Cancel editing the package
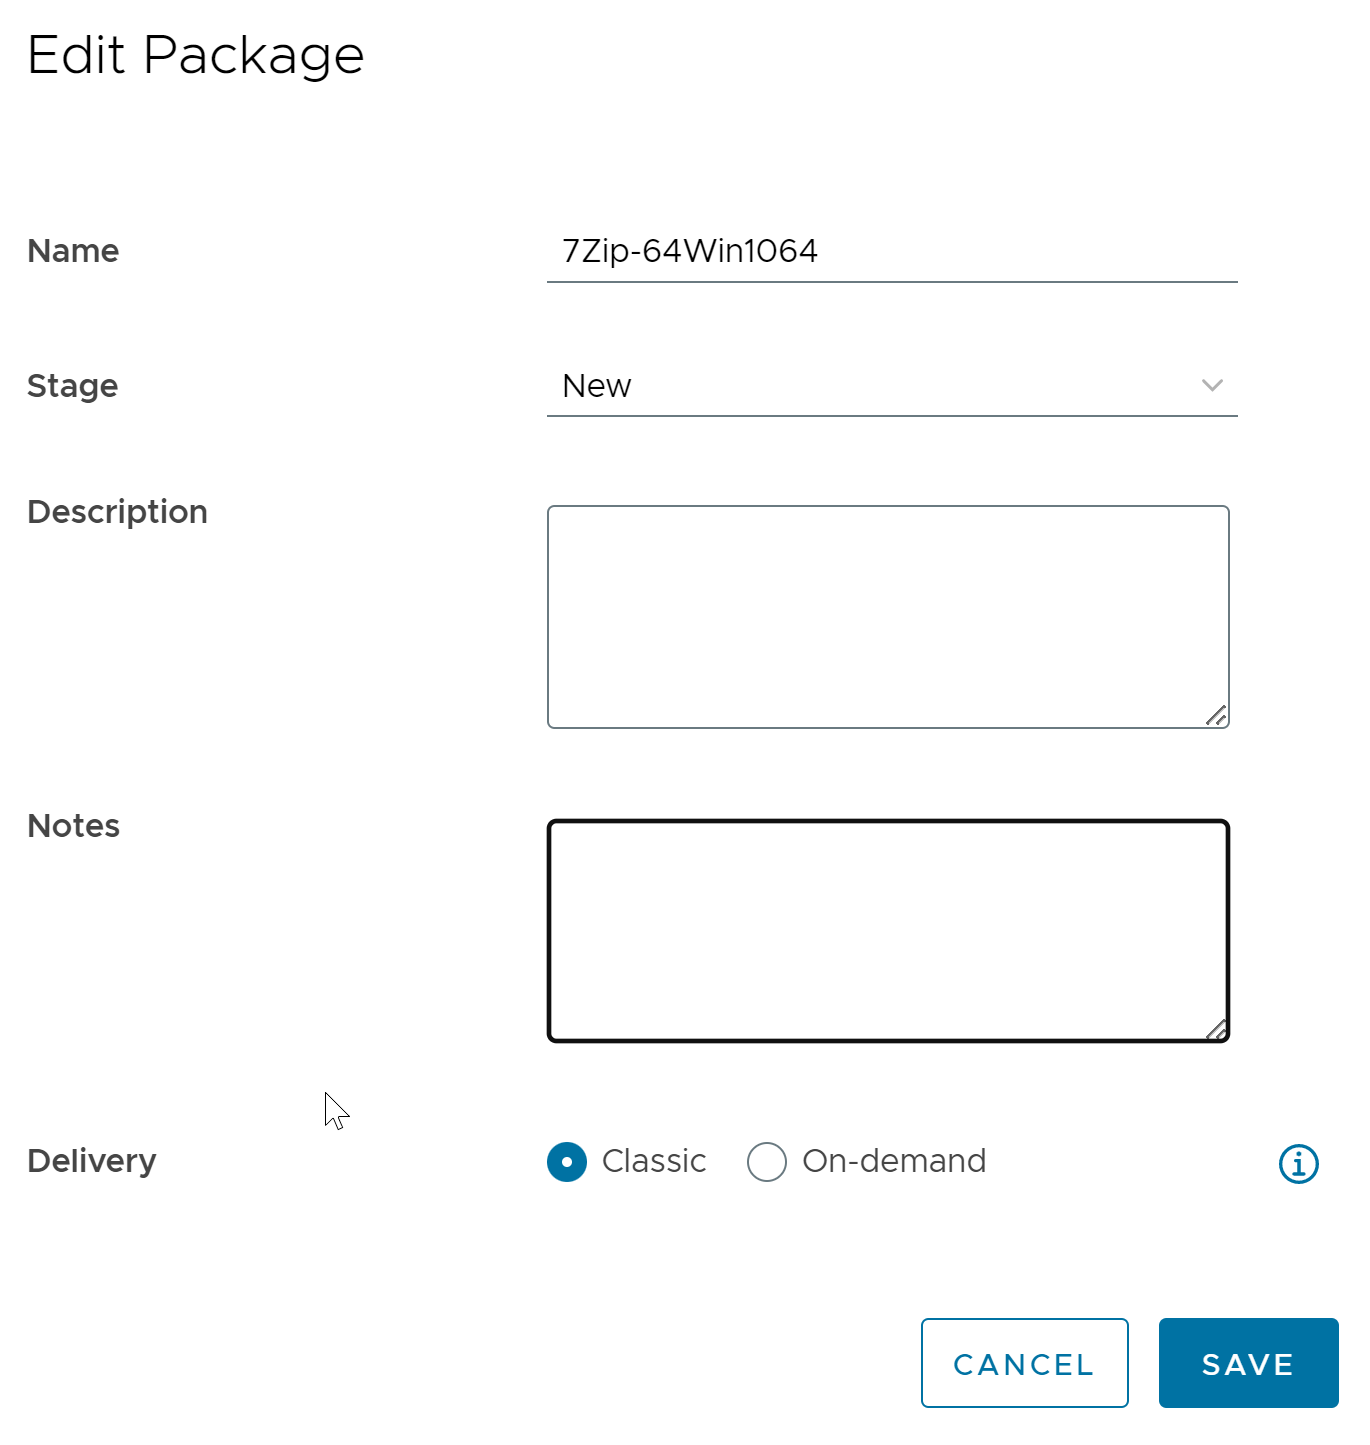1370x1445 pixels. 1024,1363
